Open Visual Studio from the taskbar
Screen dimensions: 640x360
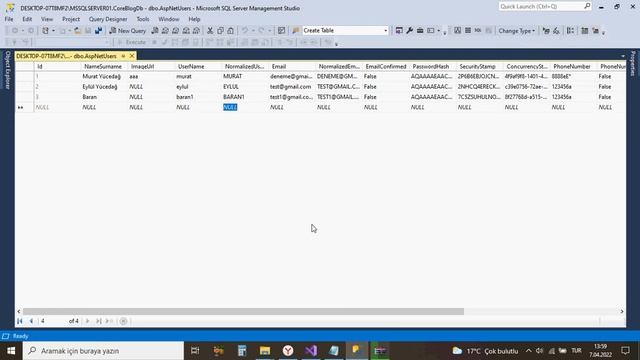311,351
